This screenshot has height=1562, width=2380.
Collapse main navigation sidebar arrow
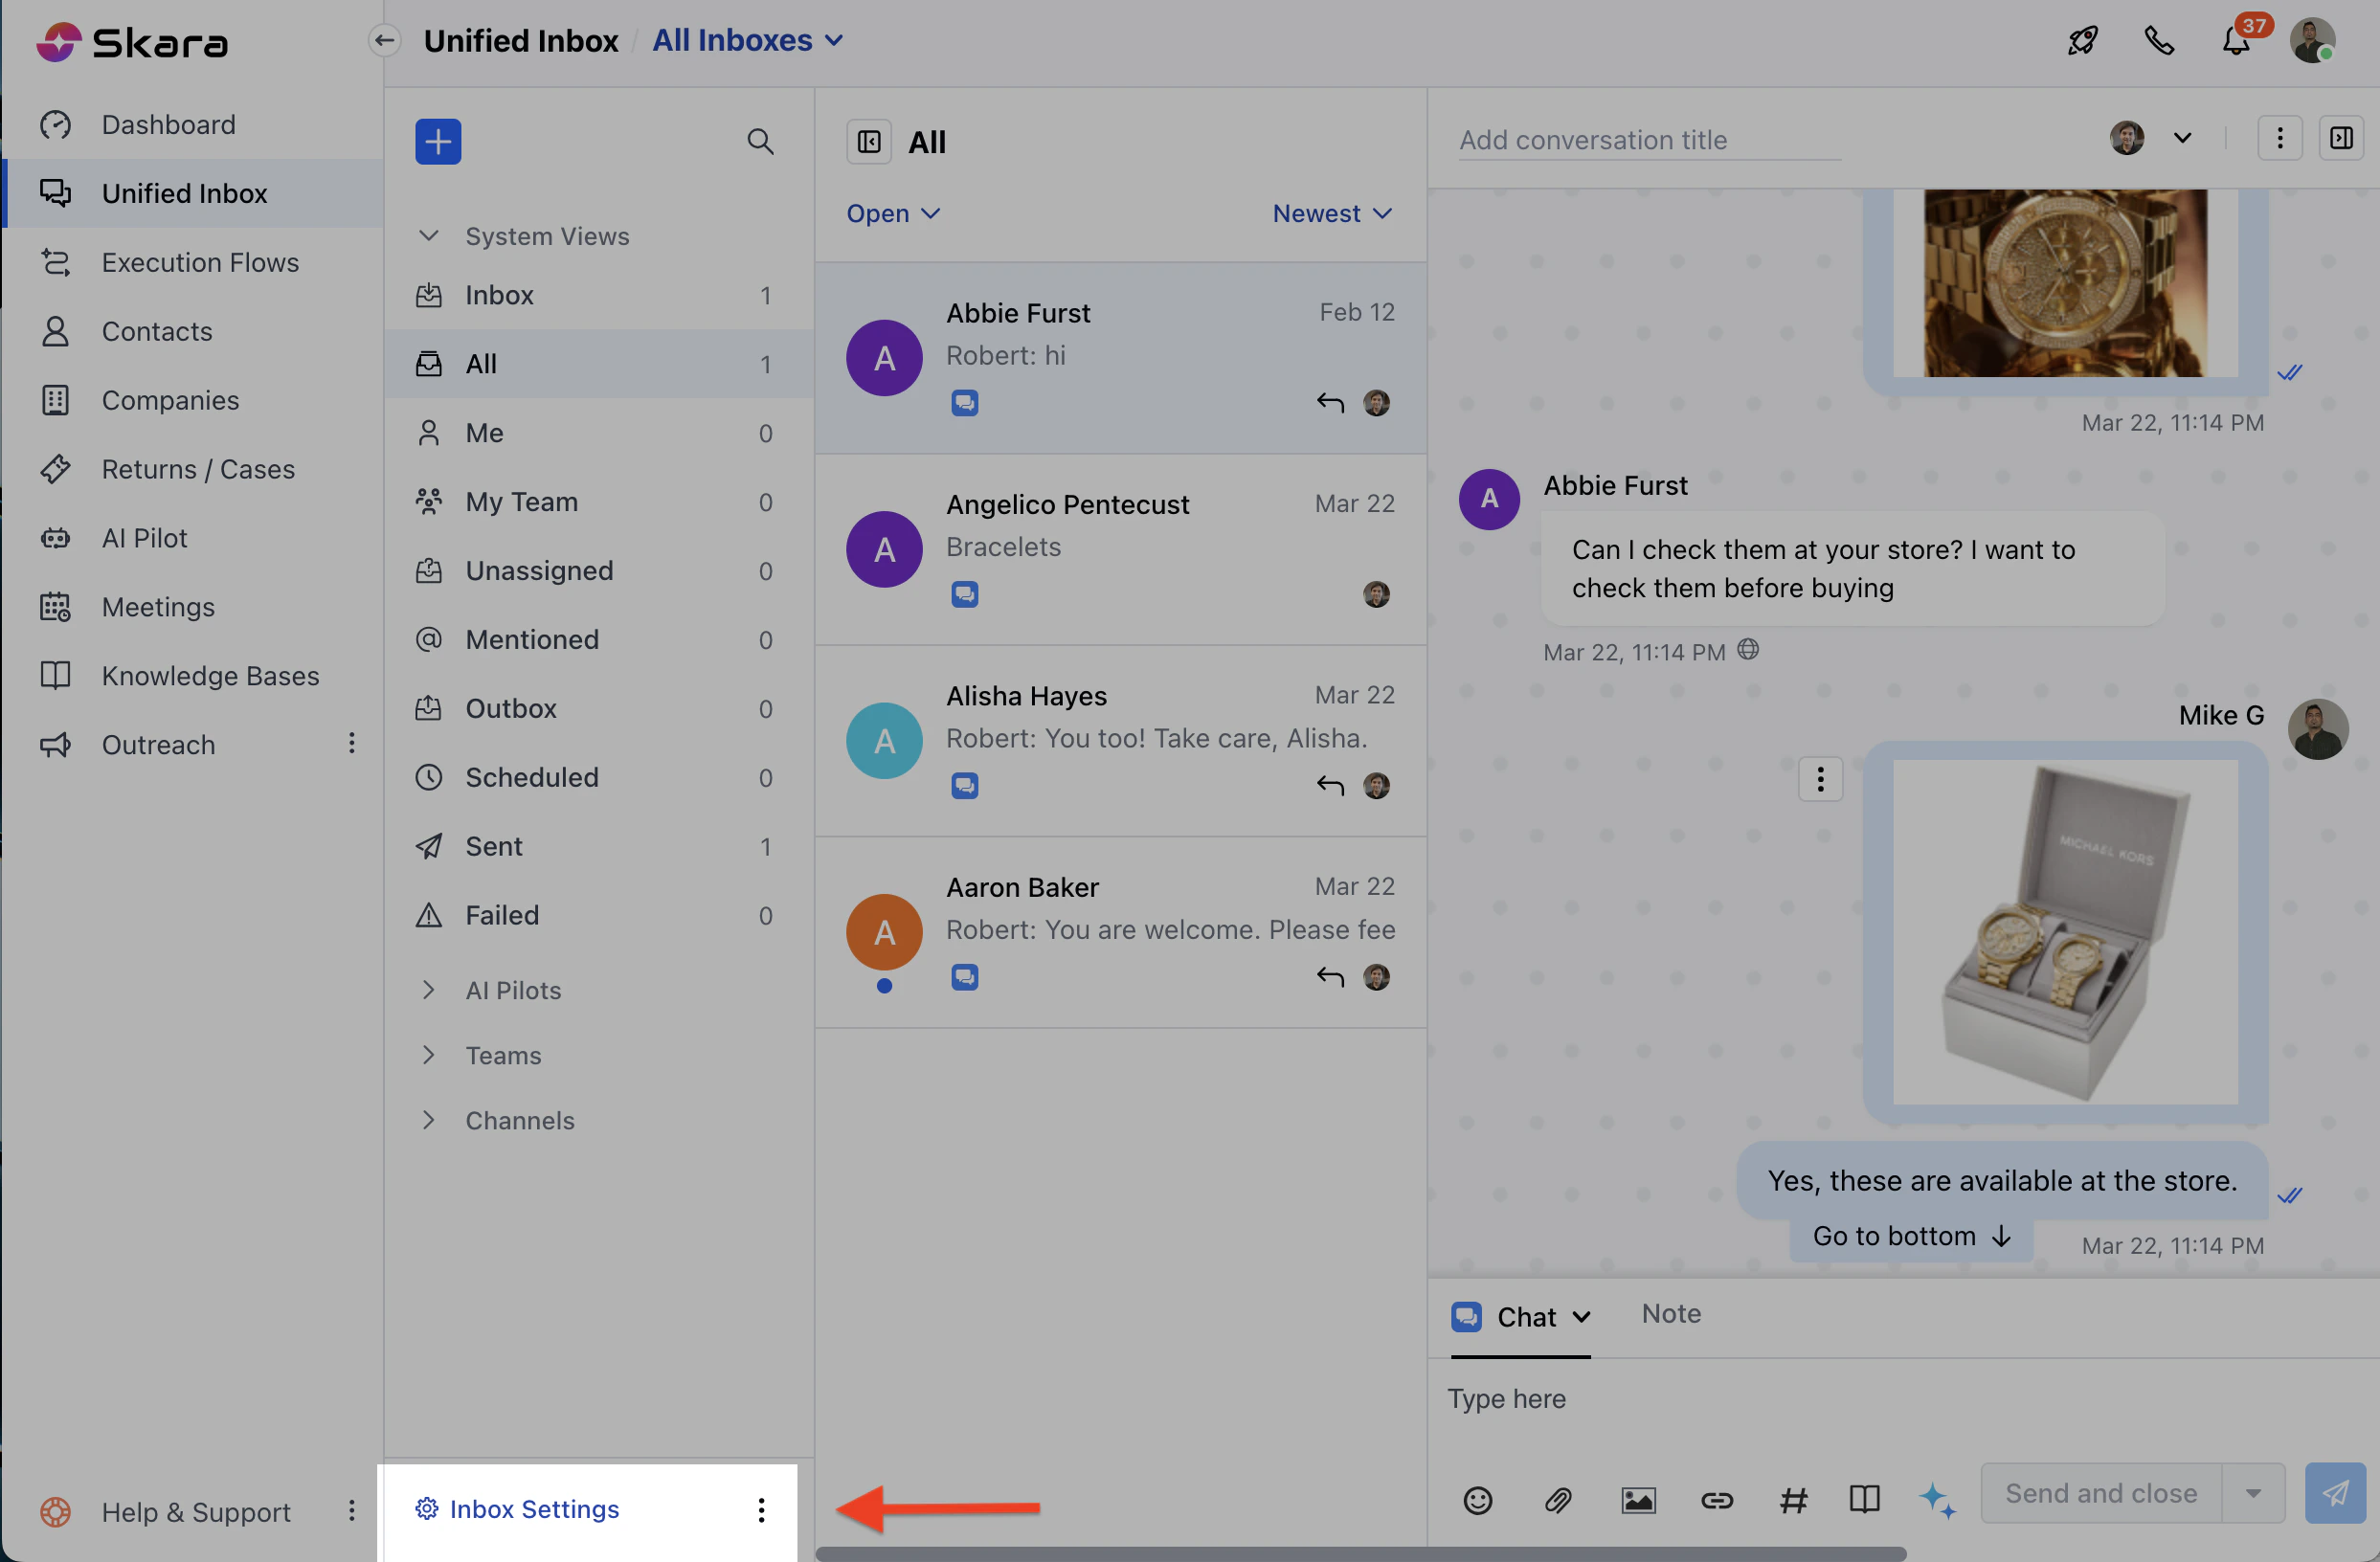pos(385,41)
